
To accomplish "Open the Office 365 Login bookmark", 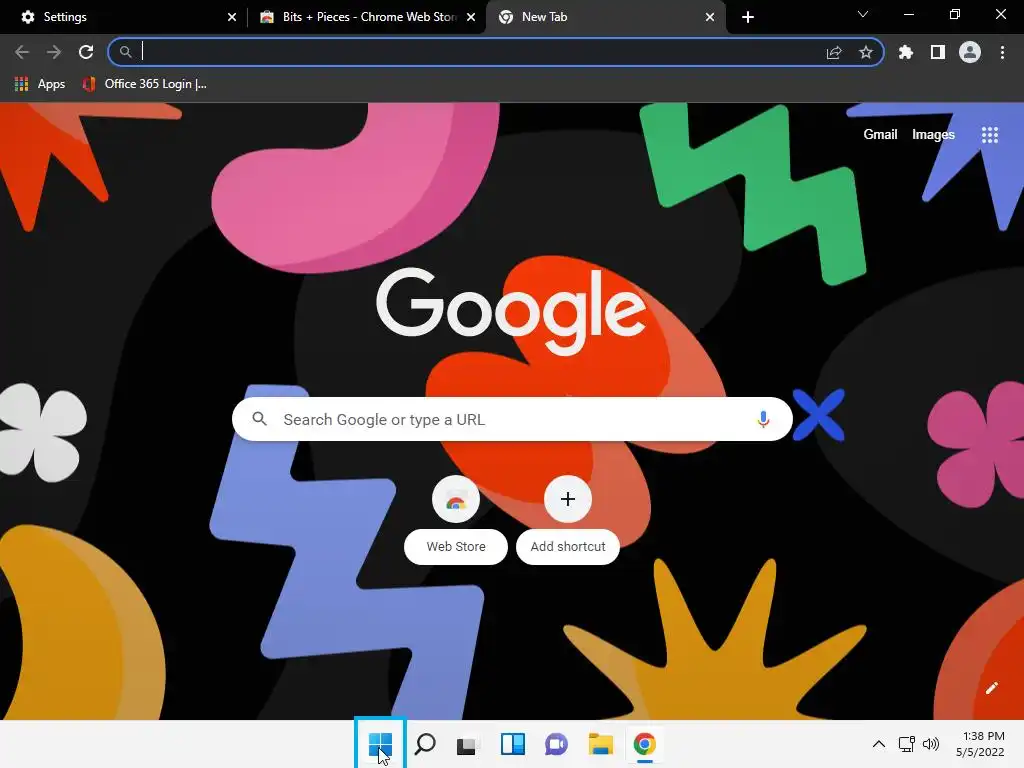I will click(x=144, y=84).
